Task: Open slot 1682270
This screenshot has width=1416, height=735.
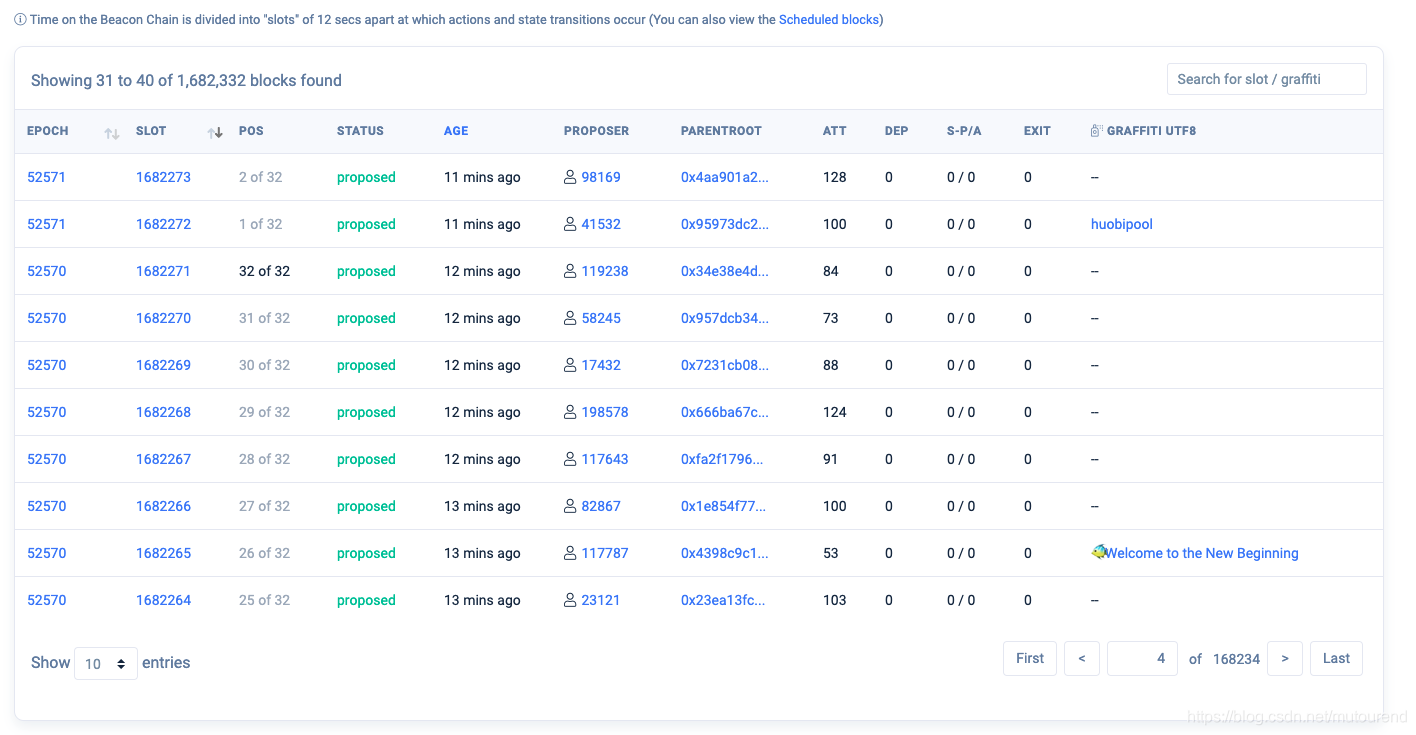Action: point(163,318)
